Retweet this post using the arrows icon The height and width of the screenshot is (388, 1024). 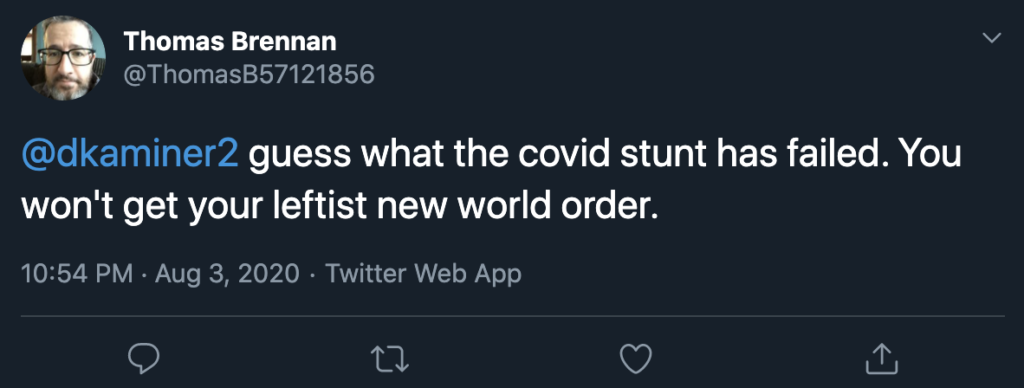pos(389,359)
